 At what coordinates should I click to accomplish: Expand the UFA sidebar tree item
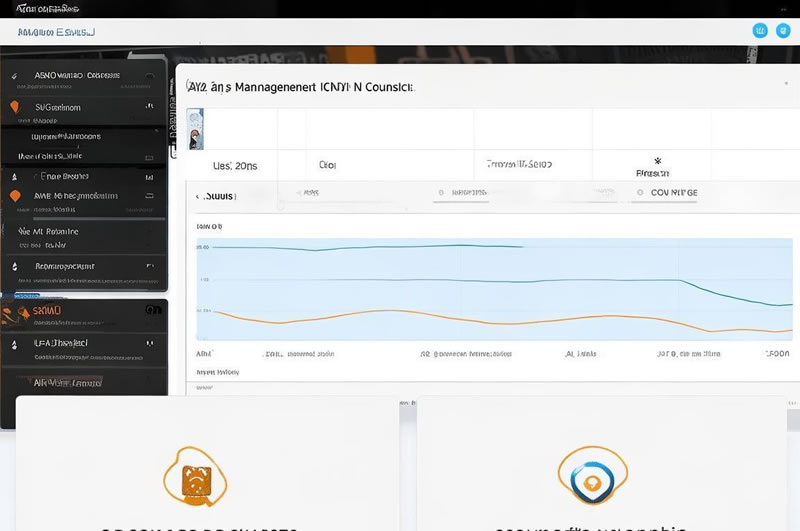[x=15, y=343]
